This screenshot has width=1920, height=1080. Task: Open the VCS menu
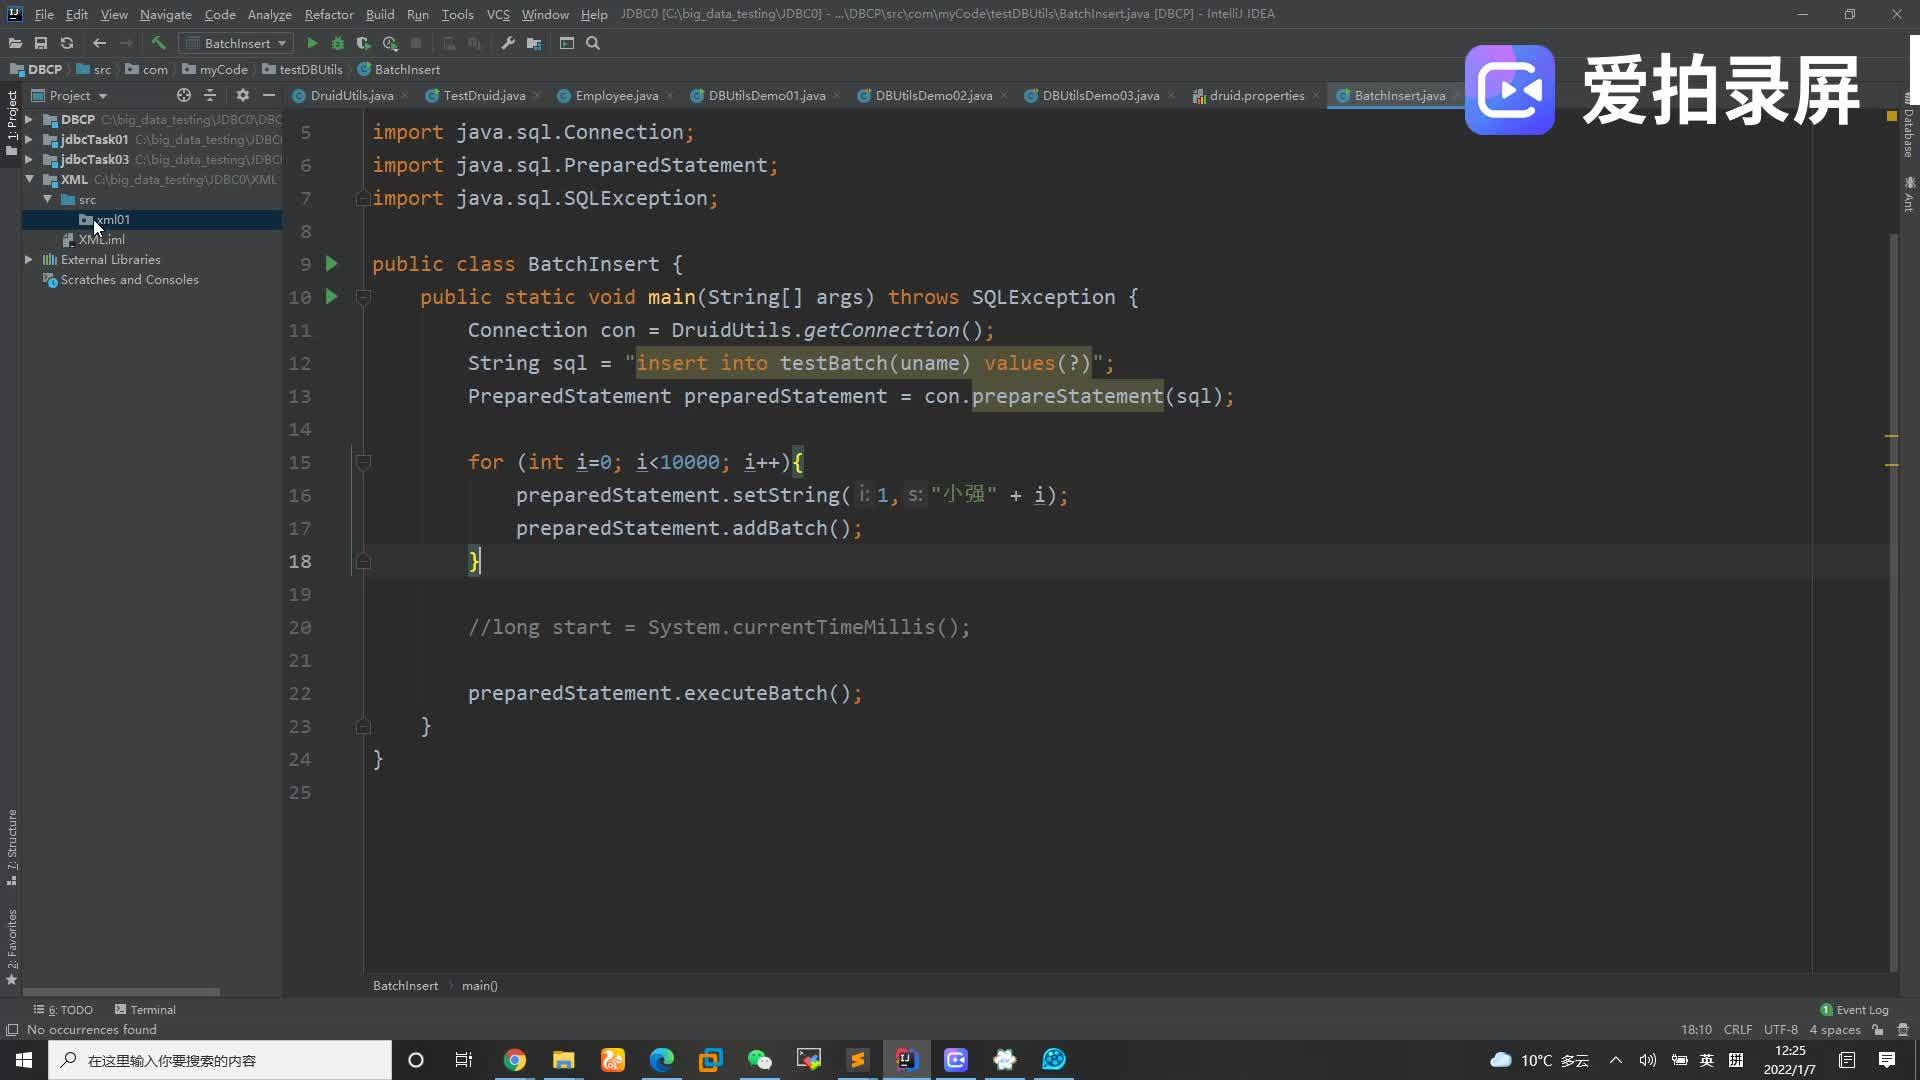tap(498, 14)
